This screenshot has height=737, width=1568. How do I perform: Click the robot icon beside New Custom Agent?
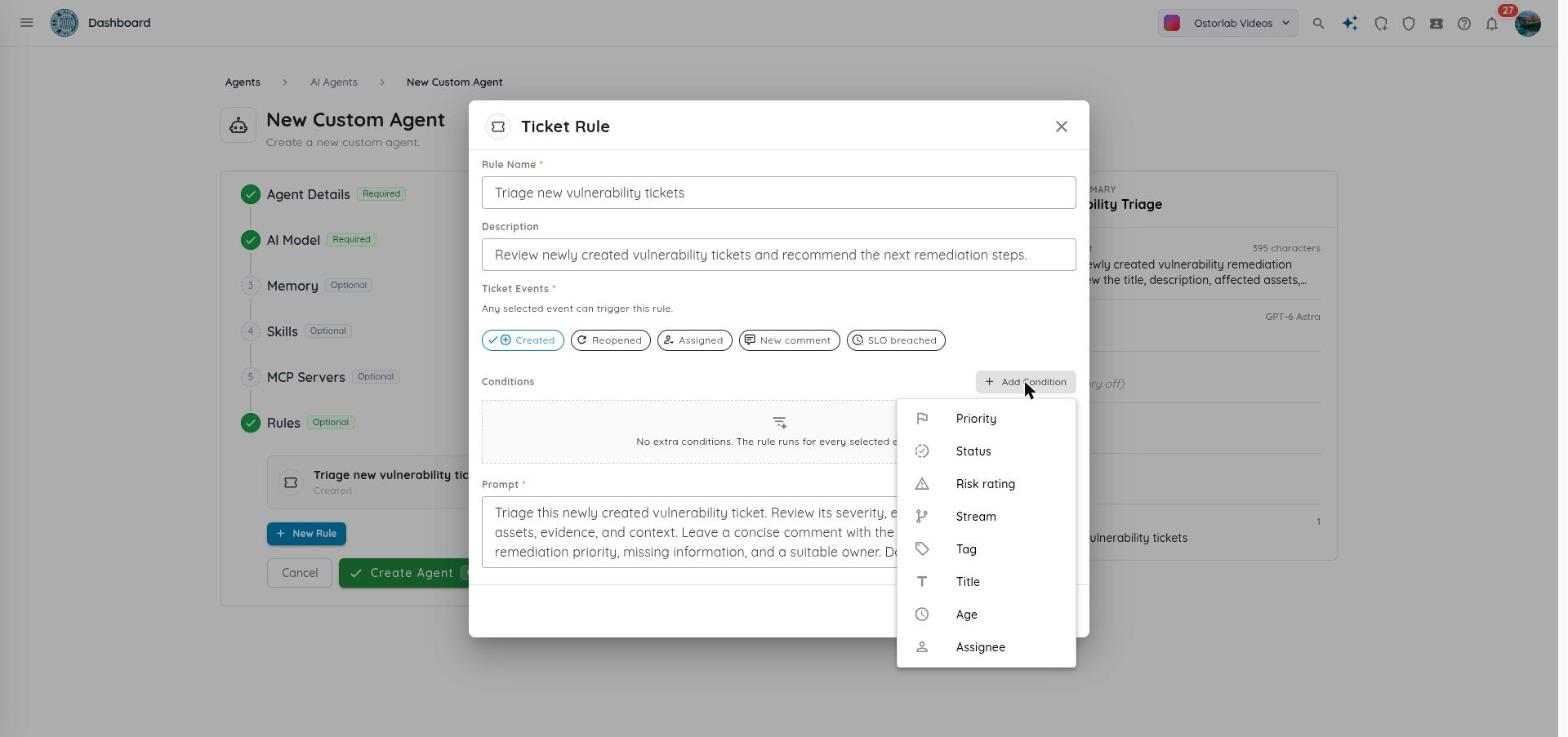tap(238, 125)
